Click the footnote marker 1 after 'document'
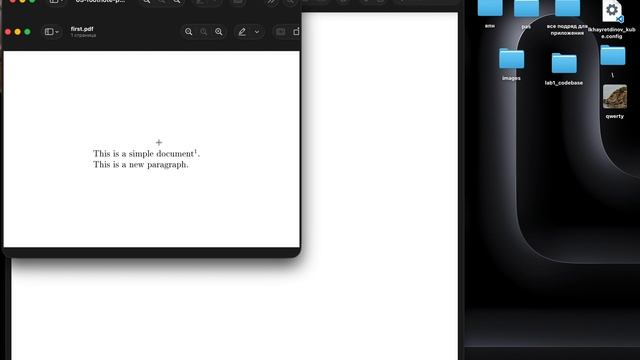Viewport: 640px width, 360px height. (x=196, y=151)
